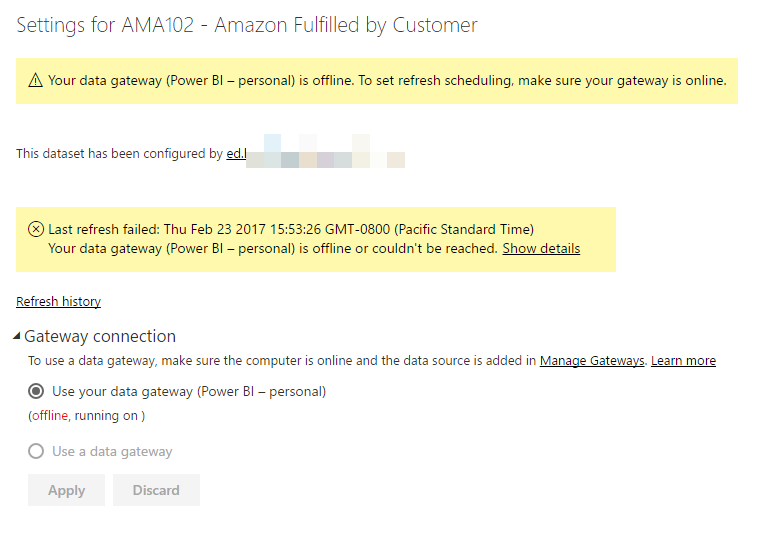Click the Last refresh failed timestamp message
This screenshot has height=537, width=782.
coord(291,229)
